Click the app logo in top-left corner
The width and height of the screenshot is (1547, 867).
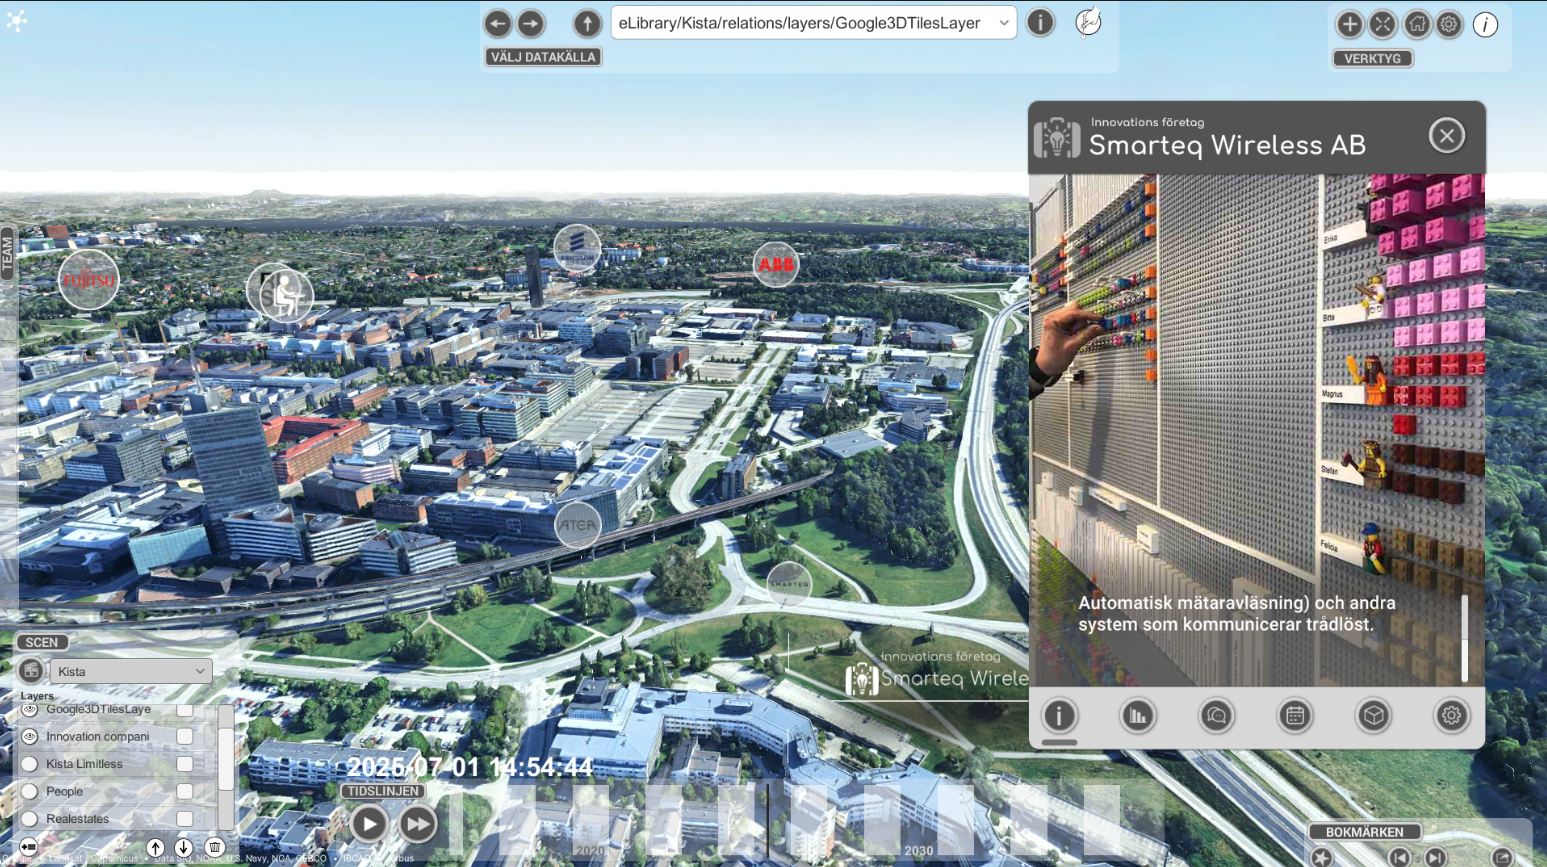coord(16,20)
